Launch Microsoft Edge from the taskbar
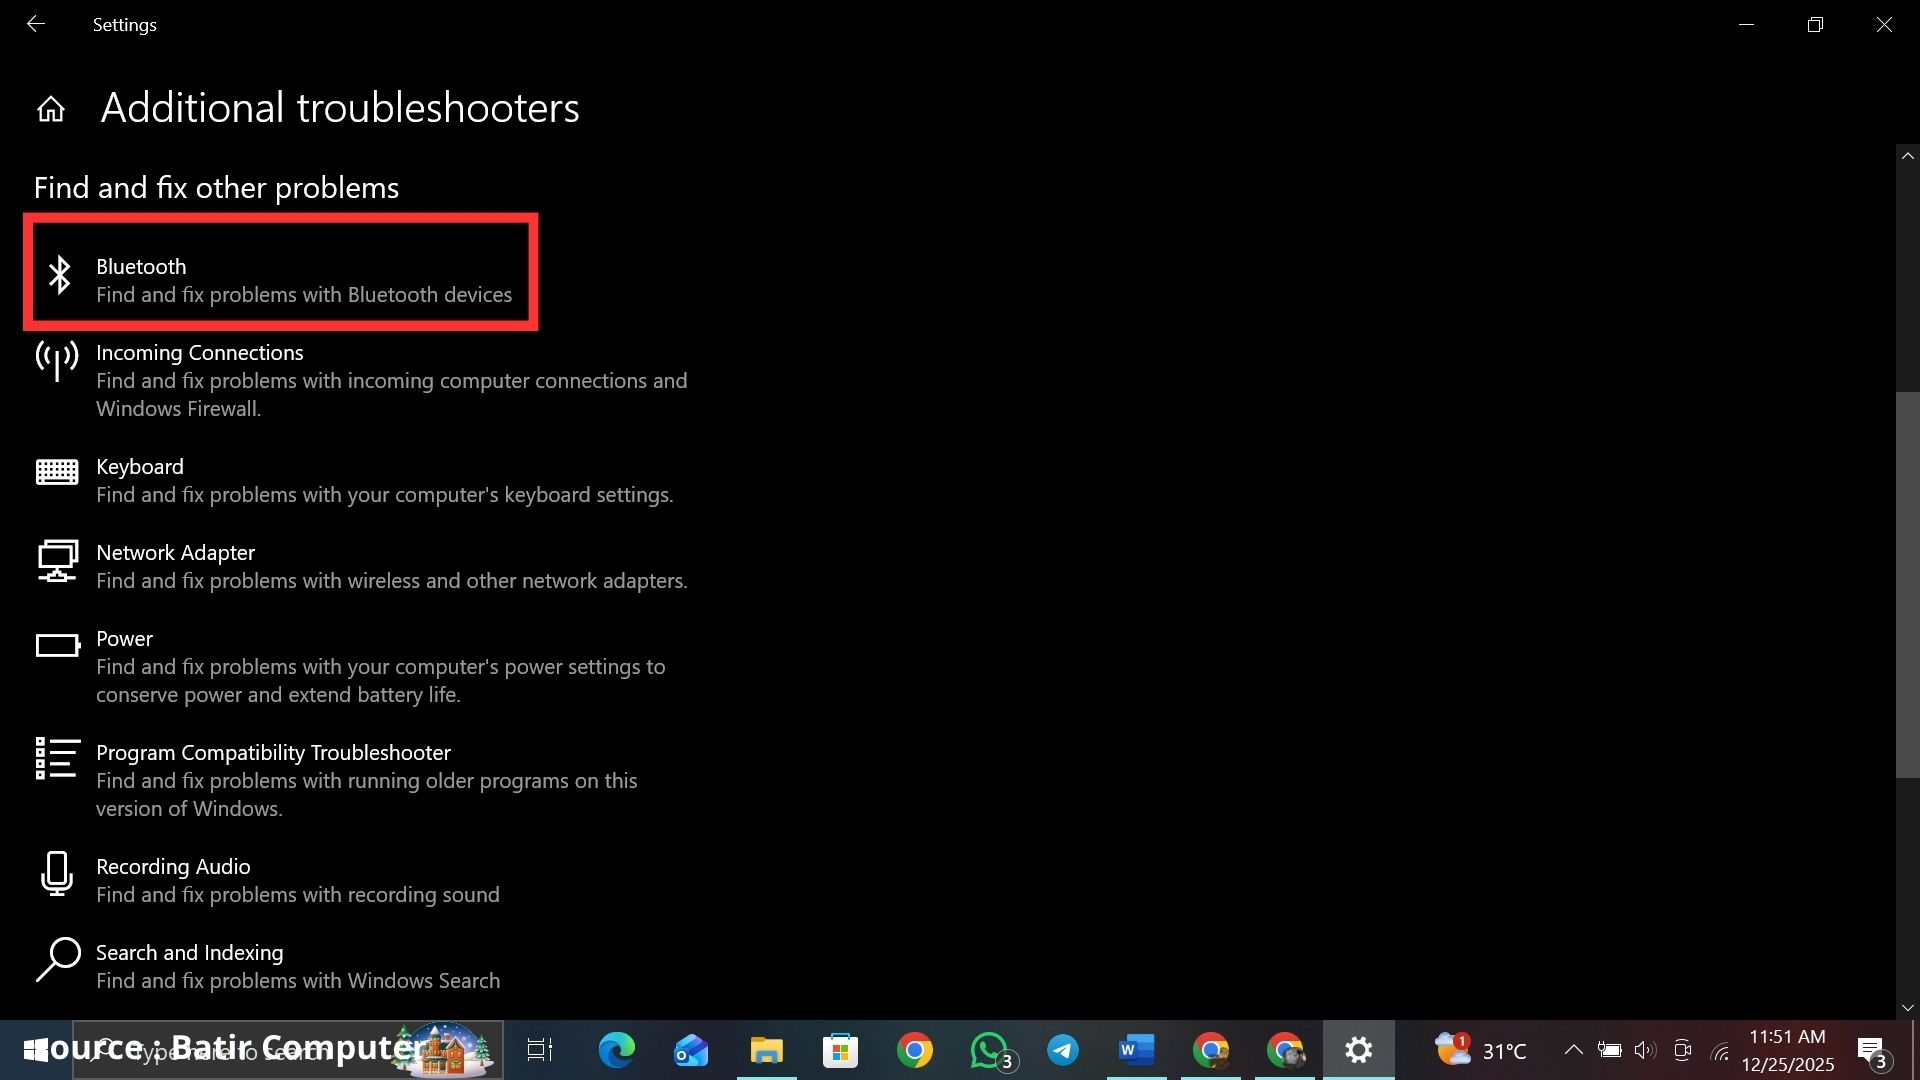 tap(617, 1050)
